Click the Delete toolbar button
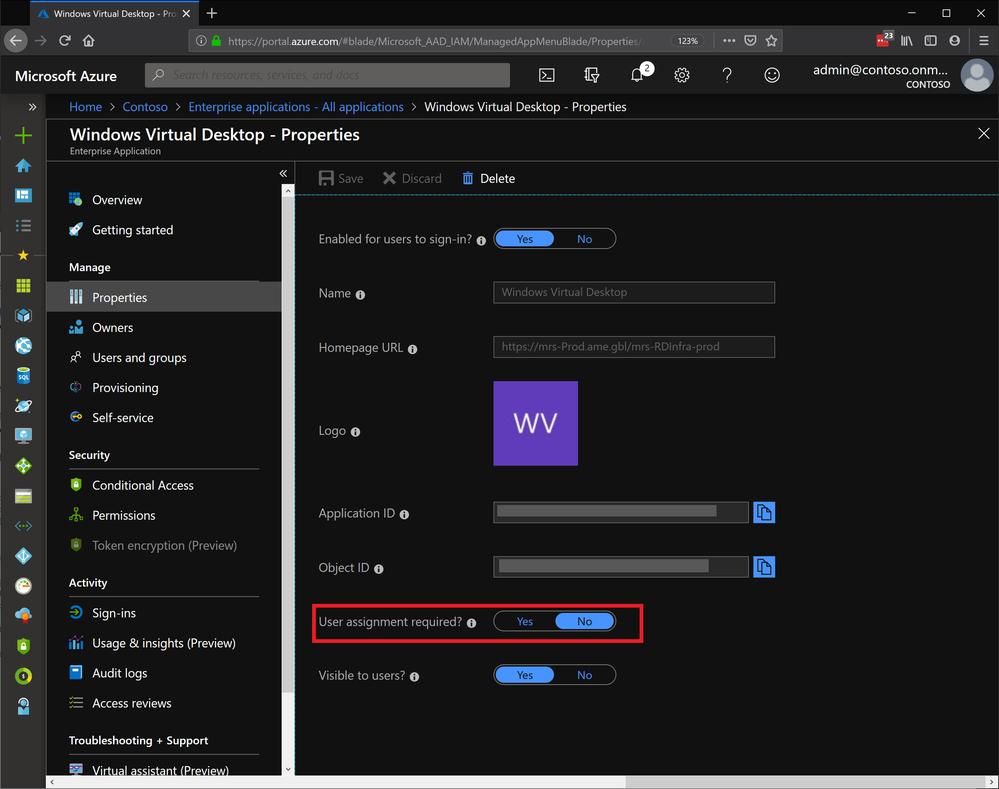This screenshot has height=789, width=999. click(488, 178)
